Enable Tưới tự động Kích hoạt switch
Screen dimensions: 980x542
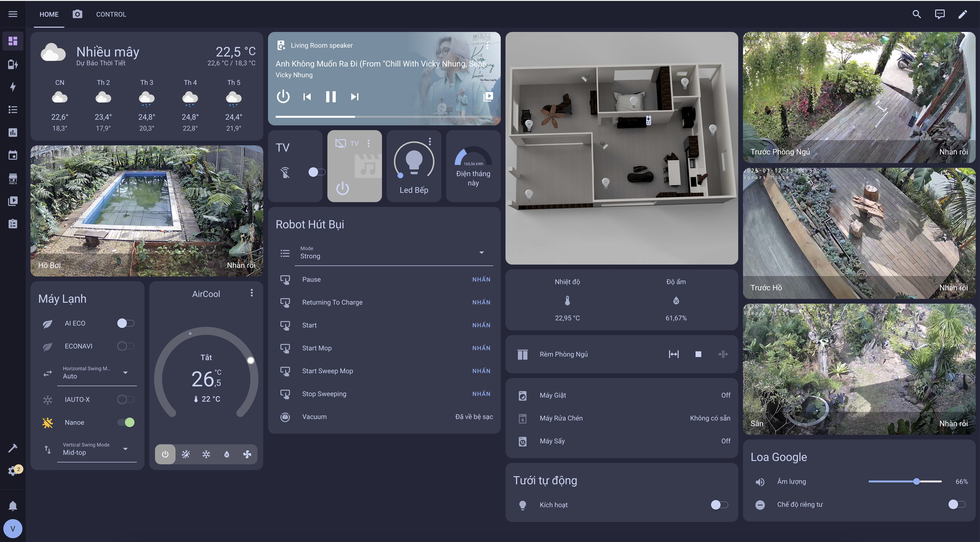click(x=719, y=505)
